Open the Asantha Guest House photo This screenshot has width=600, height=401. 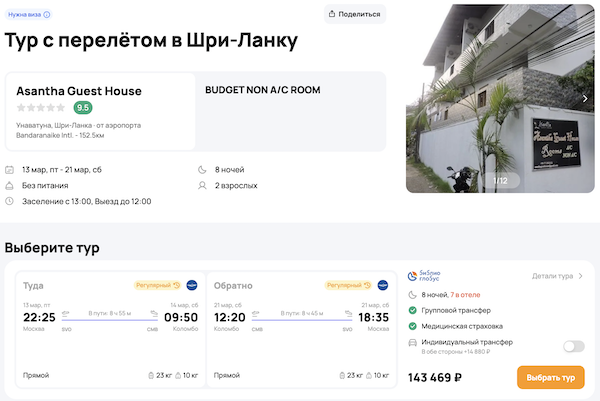coord(500,100)
